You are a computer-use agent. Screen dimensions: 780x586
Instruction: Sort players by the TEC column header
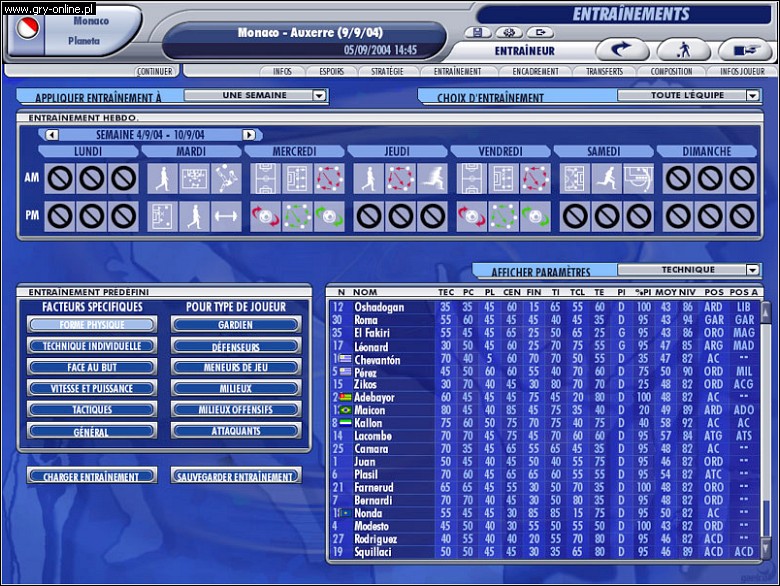point(446,293)
